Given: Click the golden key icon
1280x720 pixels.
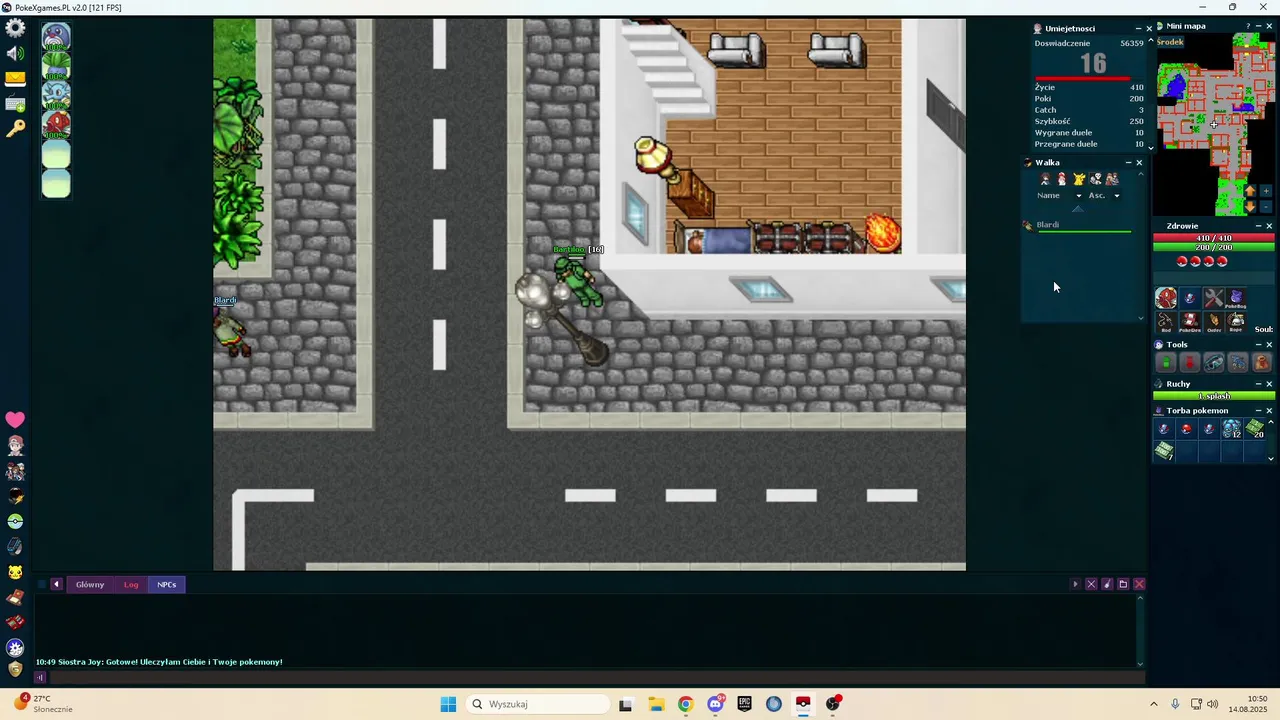Looking at the screenshot, I should (15, 129).
